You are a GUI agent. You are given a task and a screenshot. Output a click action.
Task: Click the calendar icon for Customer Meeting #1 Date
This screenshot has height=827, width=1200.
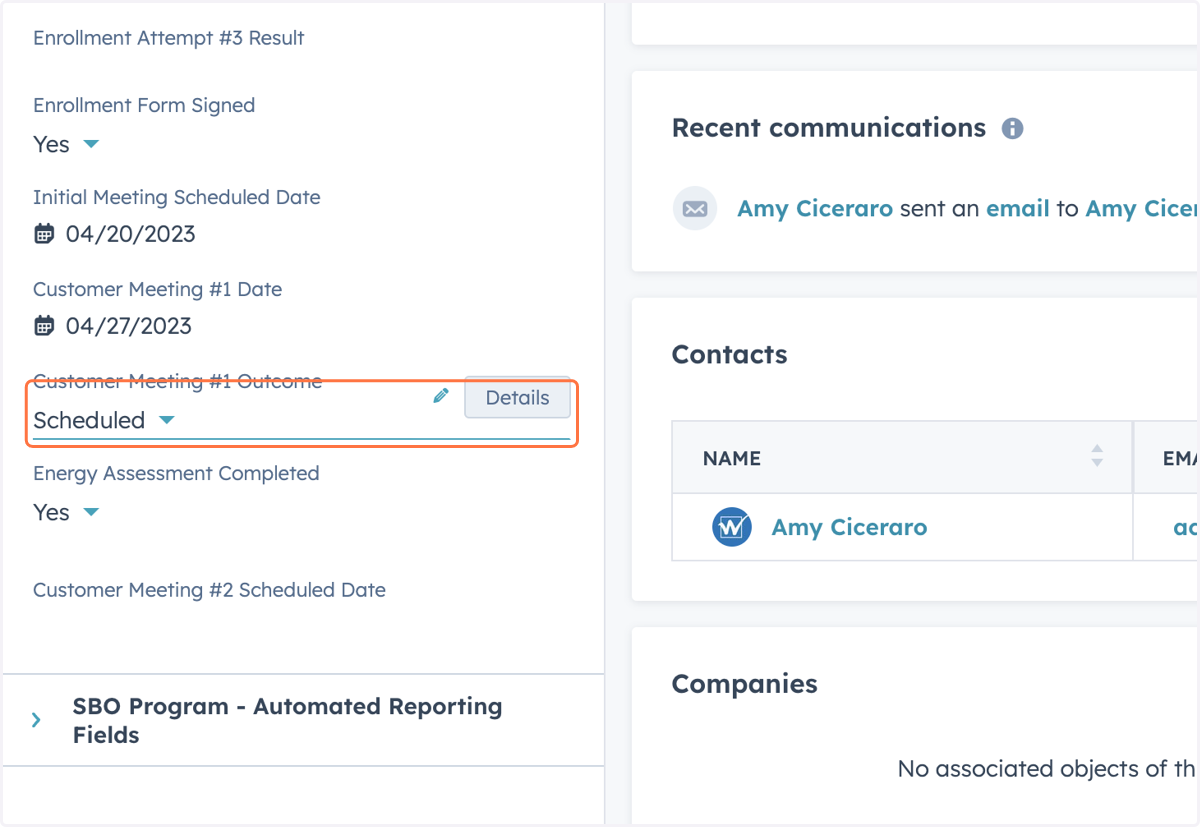[44, 326]
